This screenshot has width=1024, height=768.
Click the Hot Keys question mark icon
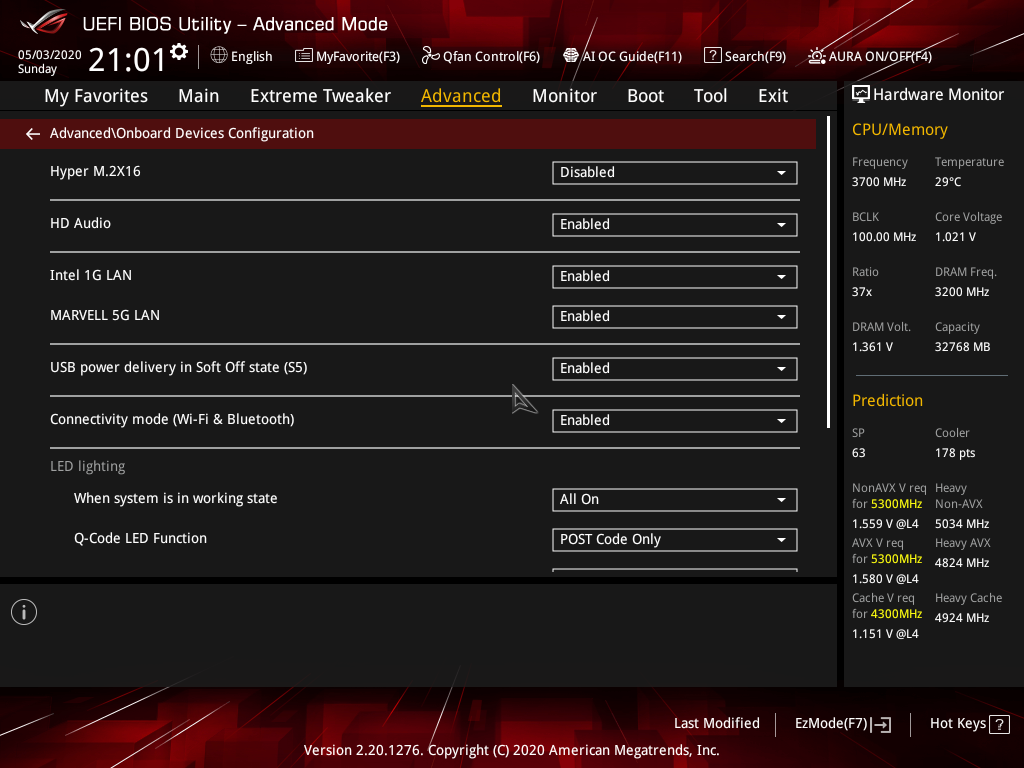coord(999,724)
